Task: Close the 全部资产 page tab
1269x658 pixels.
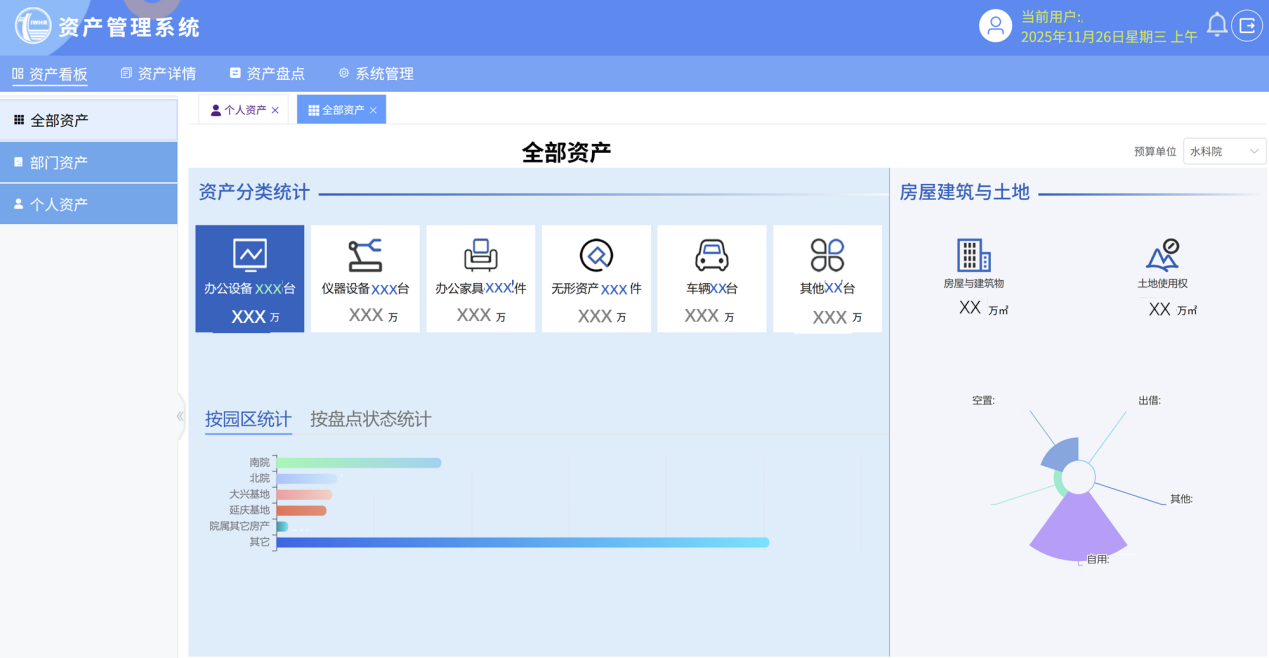Action: coord(373,111)
